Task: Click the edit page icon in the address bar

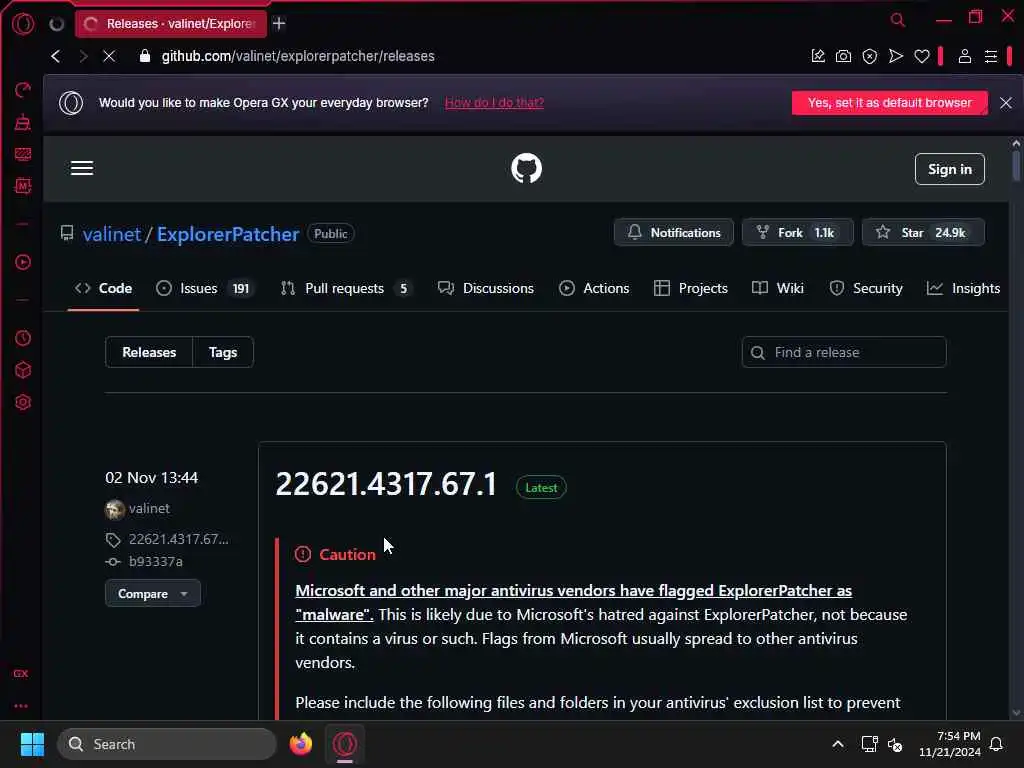Action: 818,56
